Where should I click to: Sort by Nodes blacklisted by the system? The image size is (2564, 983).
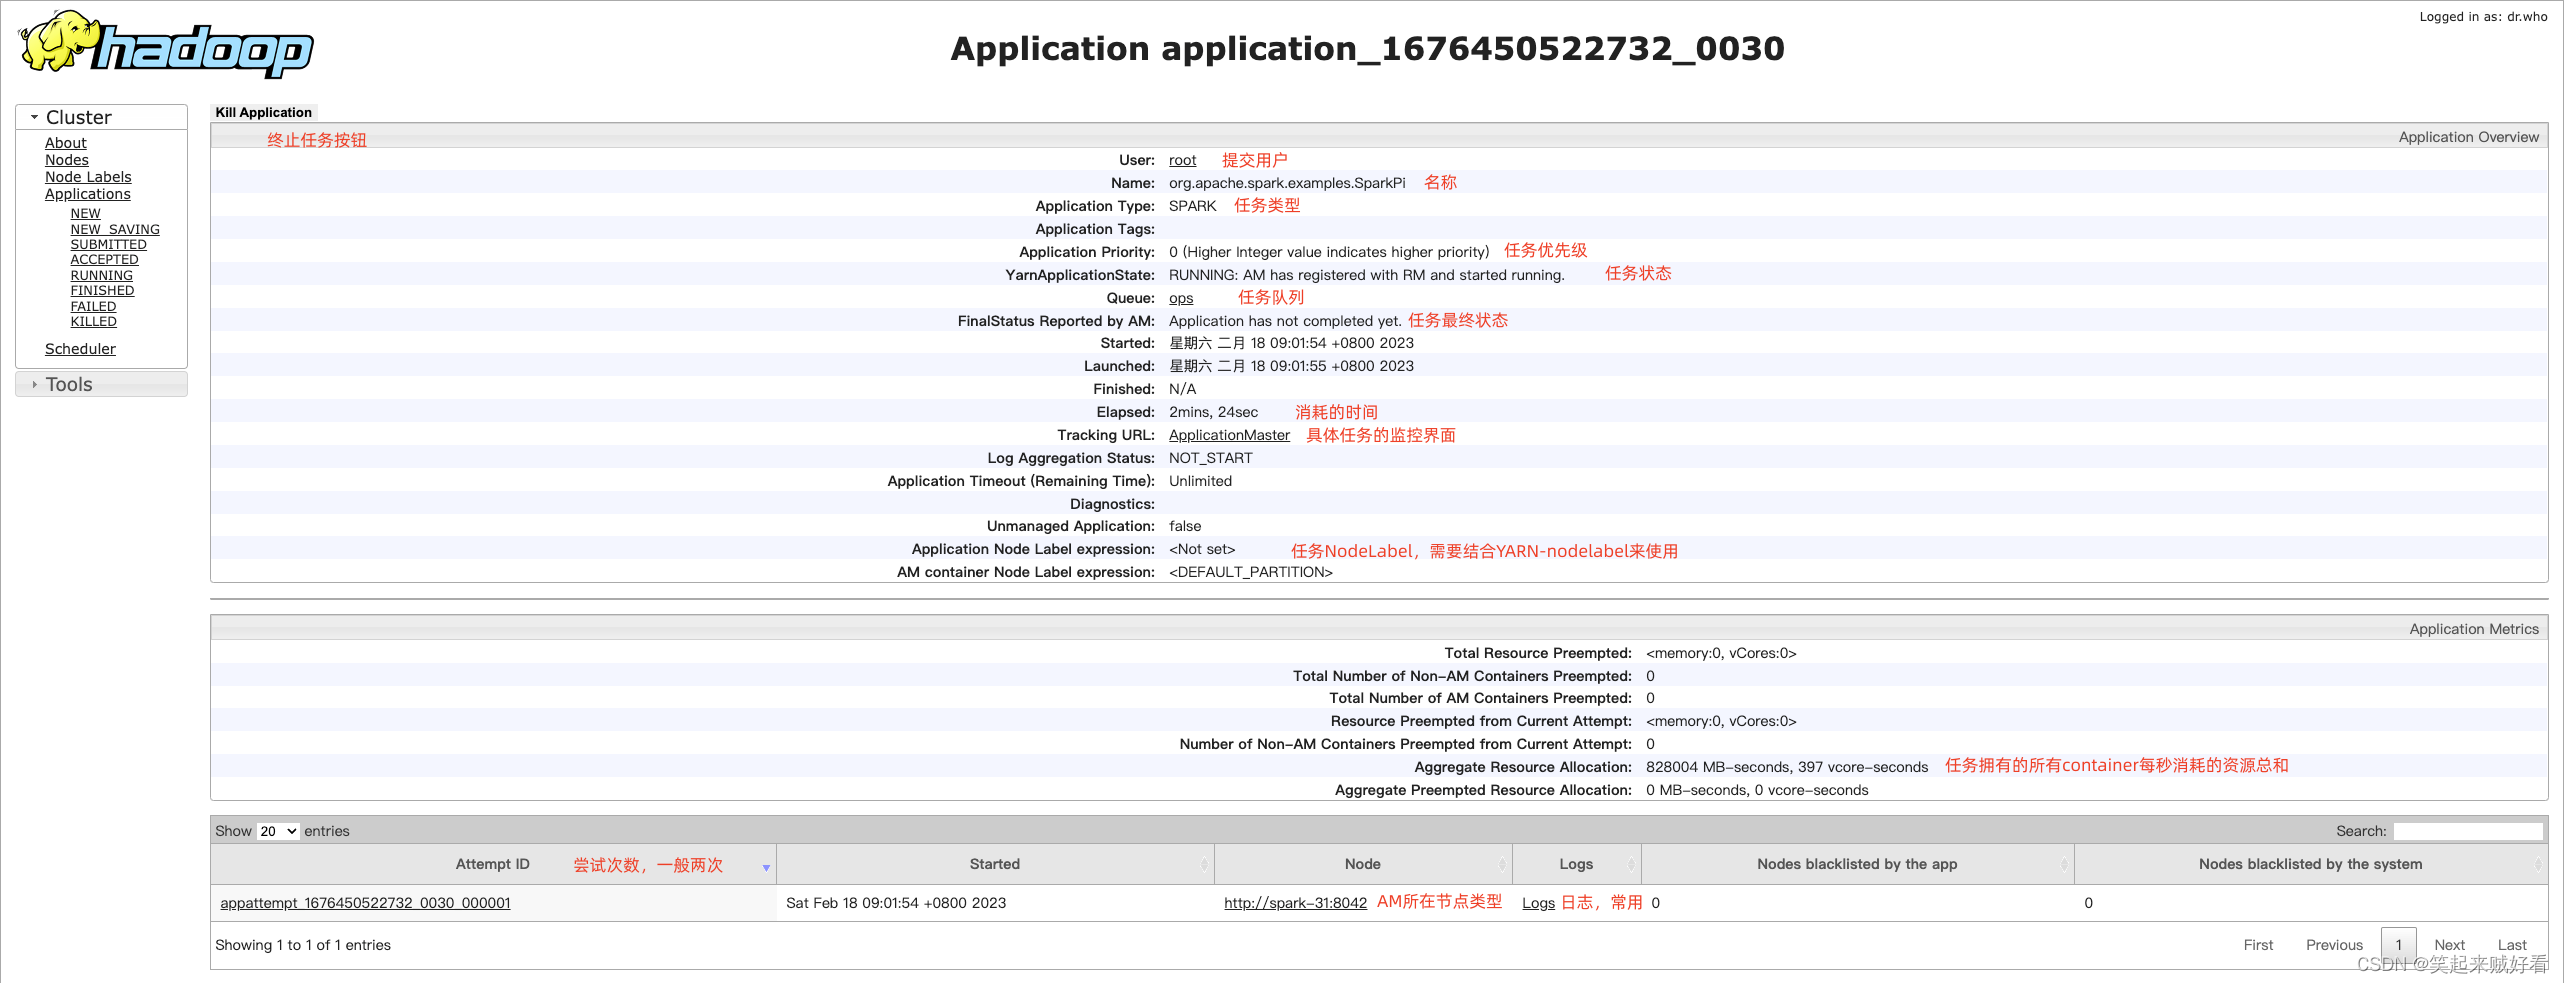click(x=2310, y=864)
